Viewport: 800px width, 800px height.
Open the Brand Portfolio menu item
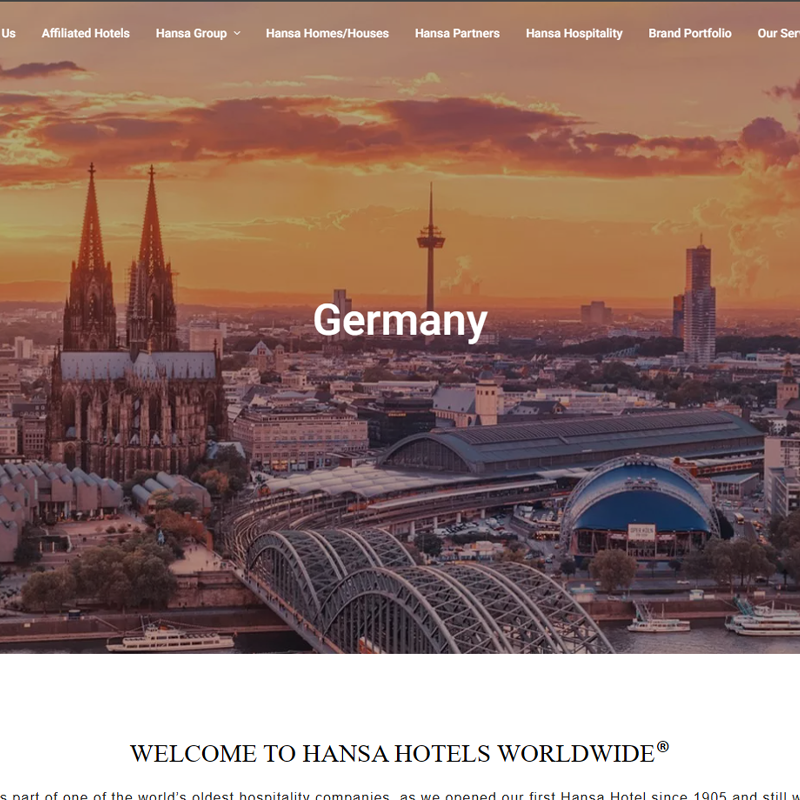[689, 33]
